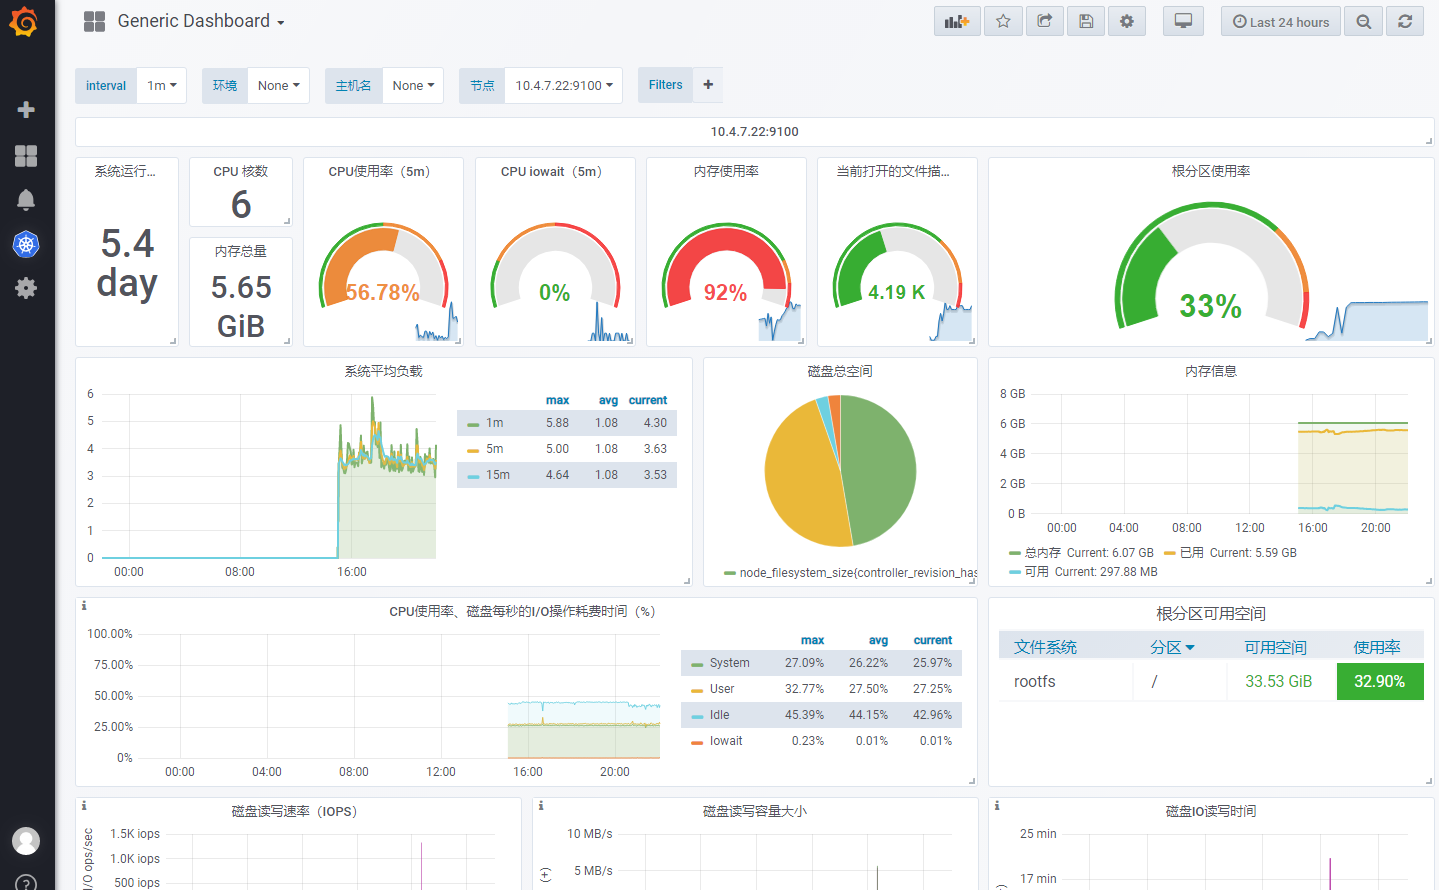Image resolution: width=1439 pixels, height=890 pixels.
Task: Expand the 10.4.7.22:9100 row header
Action: pos(755,131)
